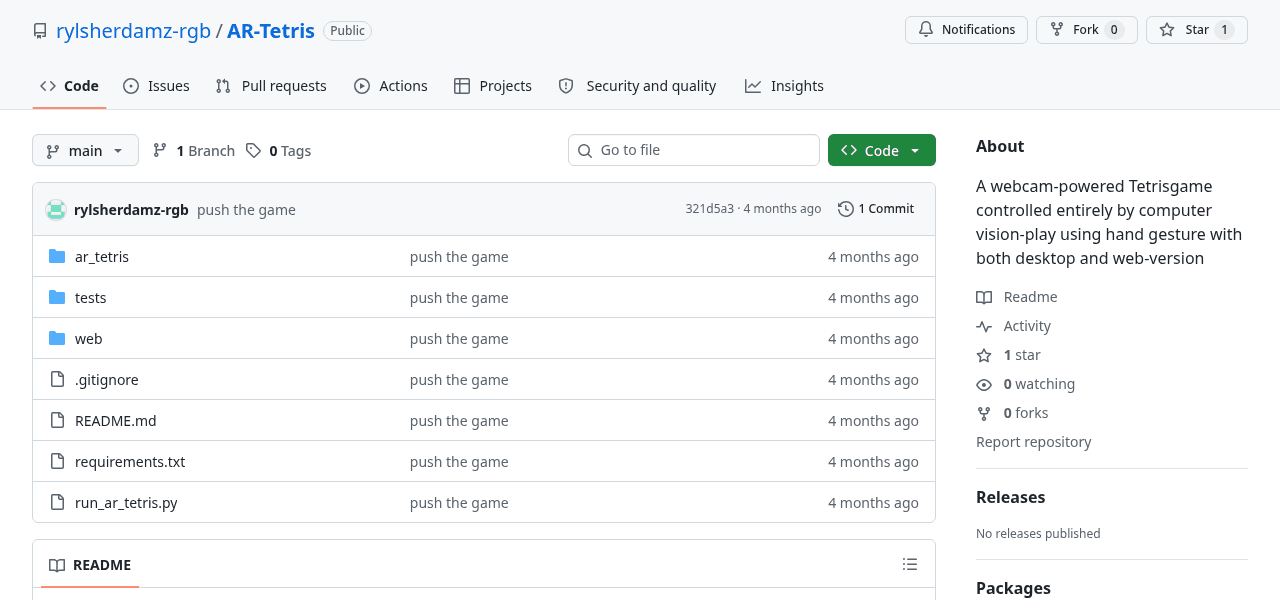
Task: Click the requirements.txt file icon
Action: (57, 462)
